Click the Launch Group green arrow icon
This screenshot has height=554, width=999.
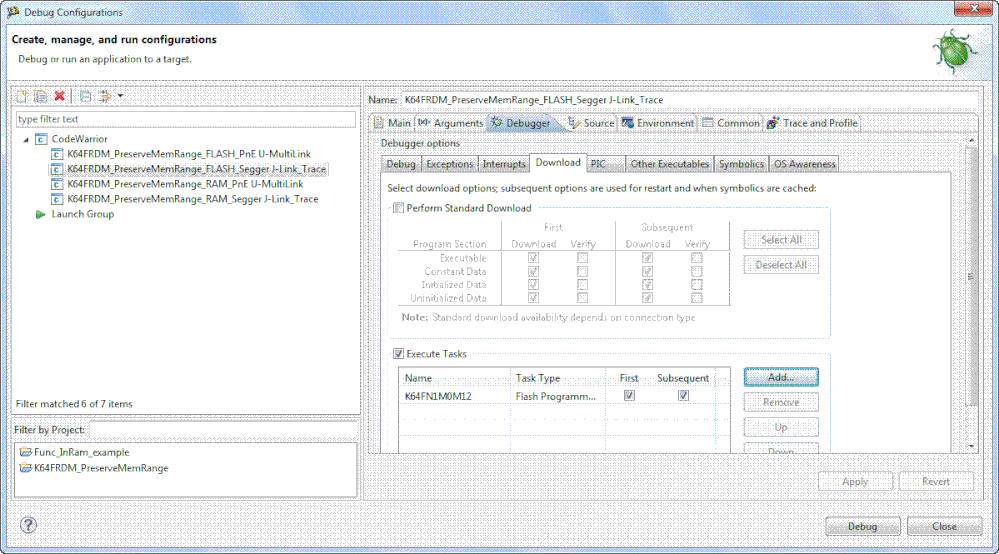point(41,215)
